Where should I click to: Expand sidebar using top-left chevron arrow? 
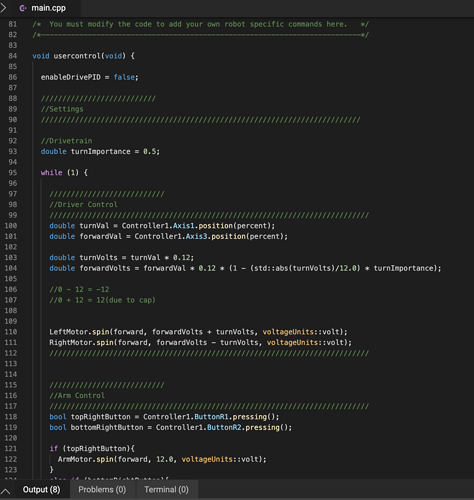[3, 8]
